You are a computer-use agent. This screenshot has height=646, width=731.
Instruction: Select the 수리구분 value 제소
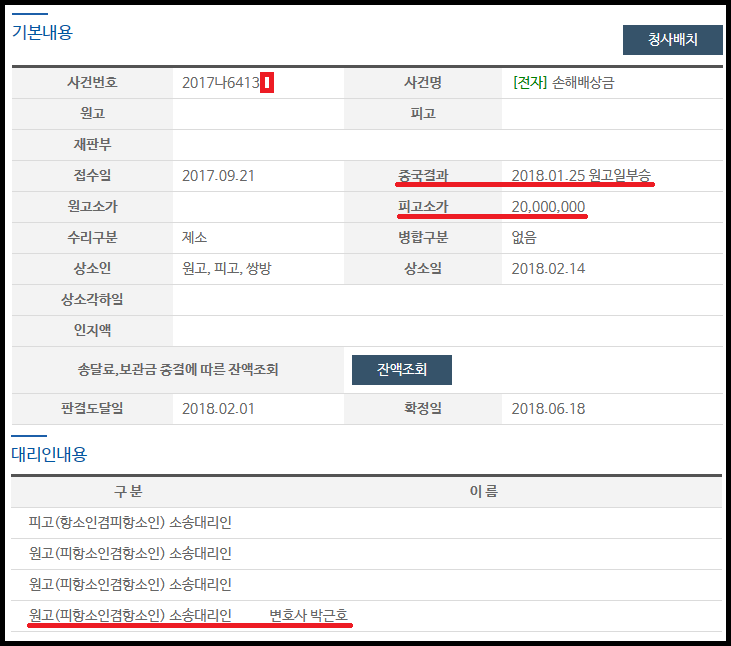tap(194, 238)
